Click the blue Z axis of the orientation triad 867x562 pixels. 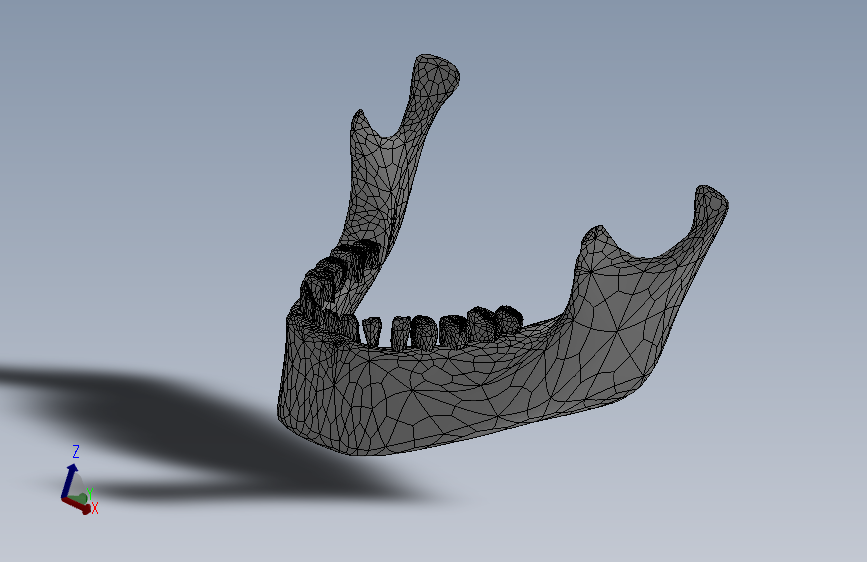click(67, 480)
